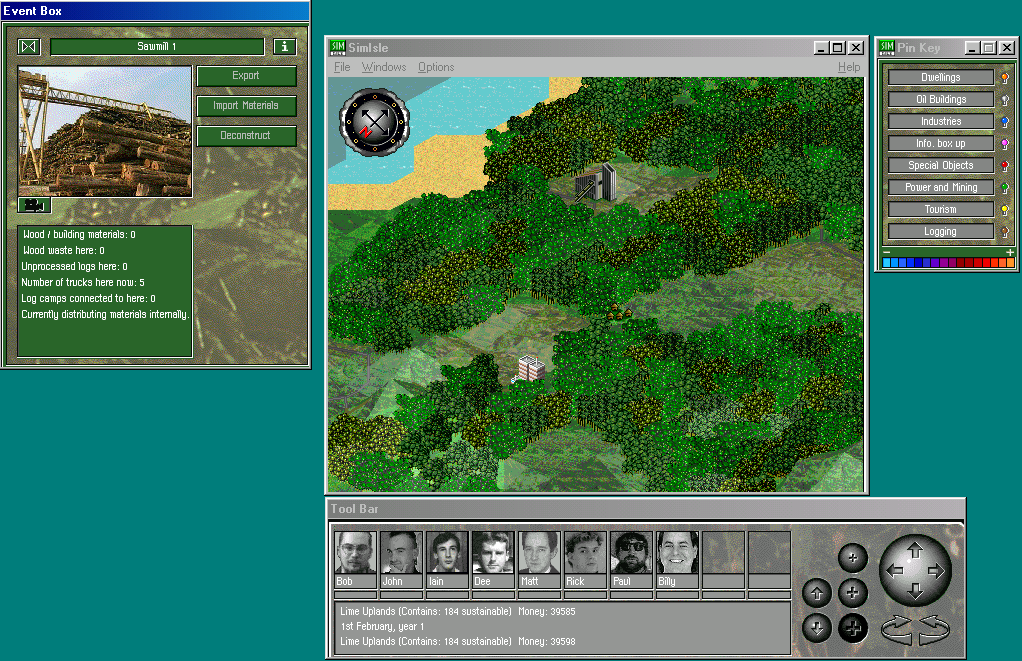Image resolution: width=1022 pixels, height=661 pixels.
Task: Click the sawmill log pile photo
Action: point(105,131)
